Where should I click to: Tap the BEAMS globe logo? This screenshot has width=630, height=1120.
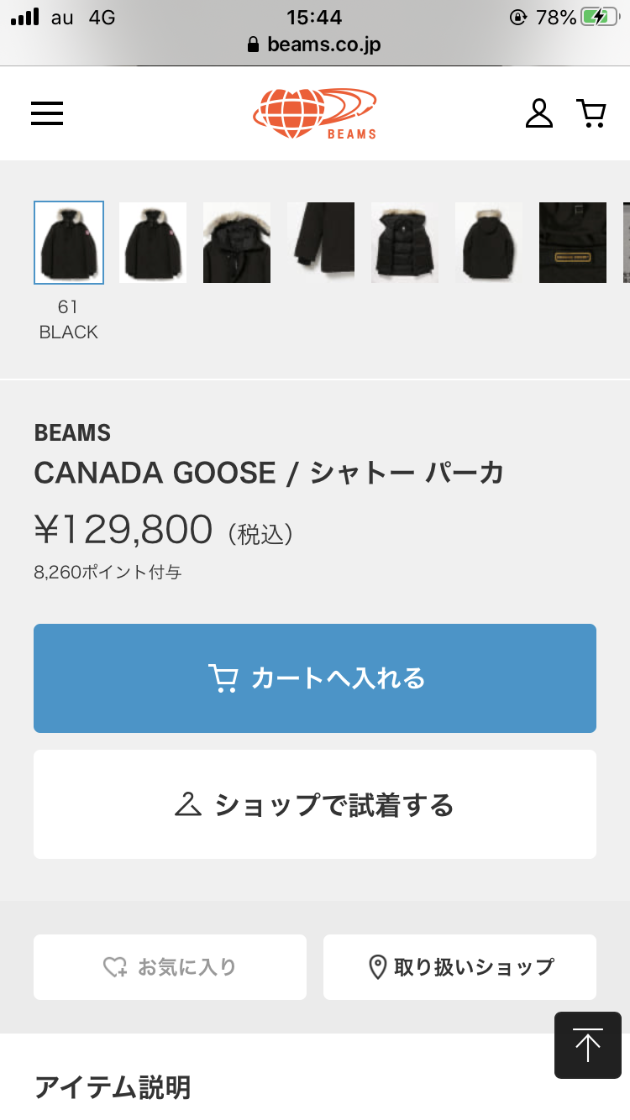pos(315,114)
